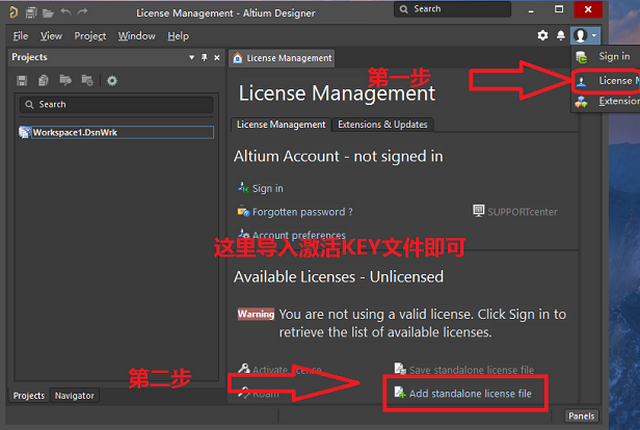The height and width of the screenshot is (430, 640).
Task: Open the Projects panel settings gear
Action: [112, 80]
